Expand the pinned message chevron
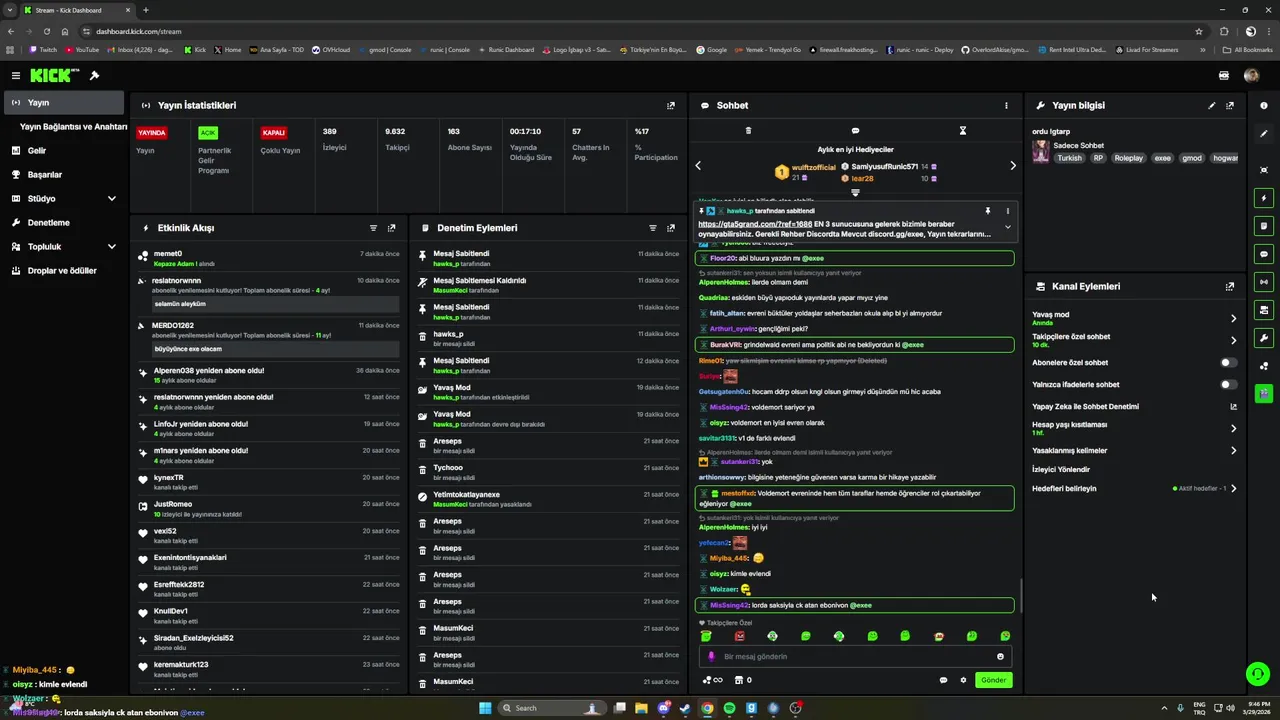 pos(1007,228)
